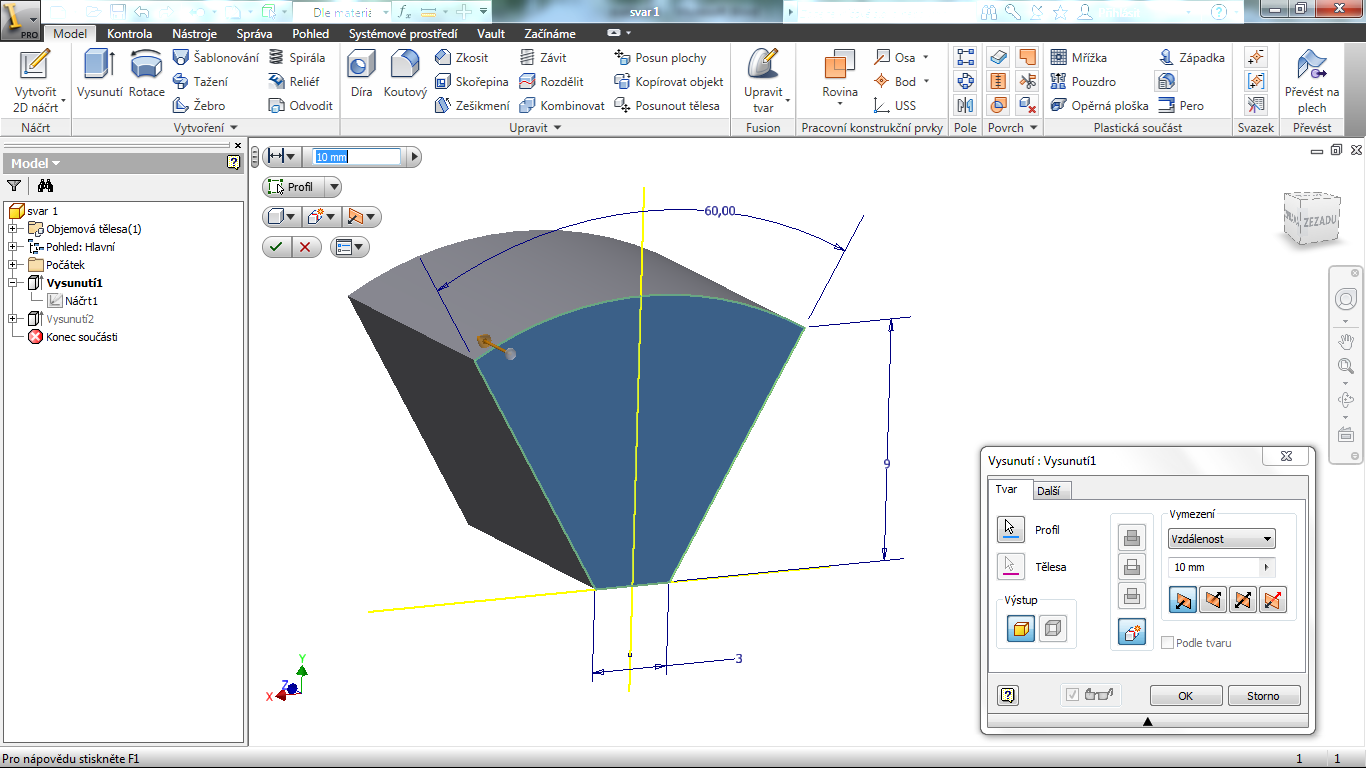Pick the Žebro rib tool
Screen dimensions: 1366x768
[199, 106]
